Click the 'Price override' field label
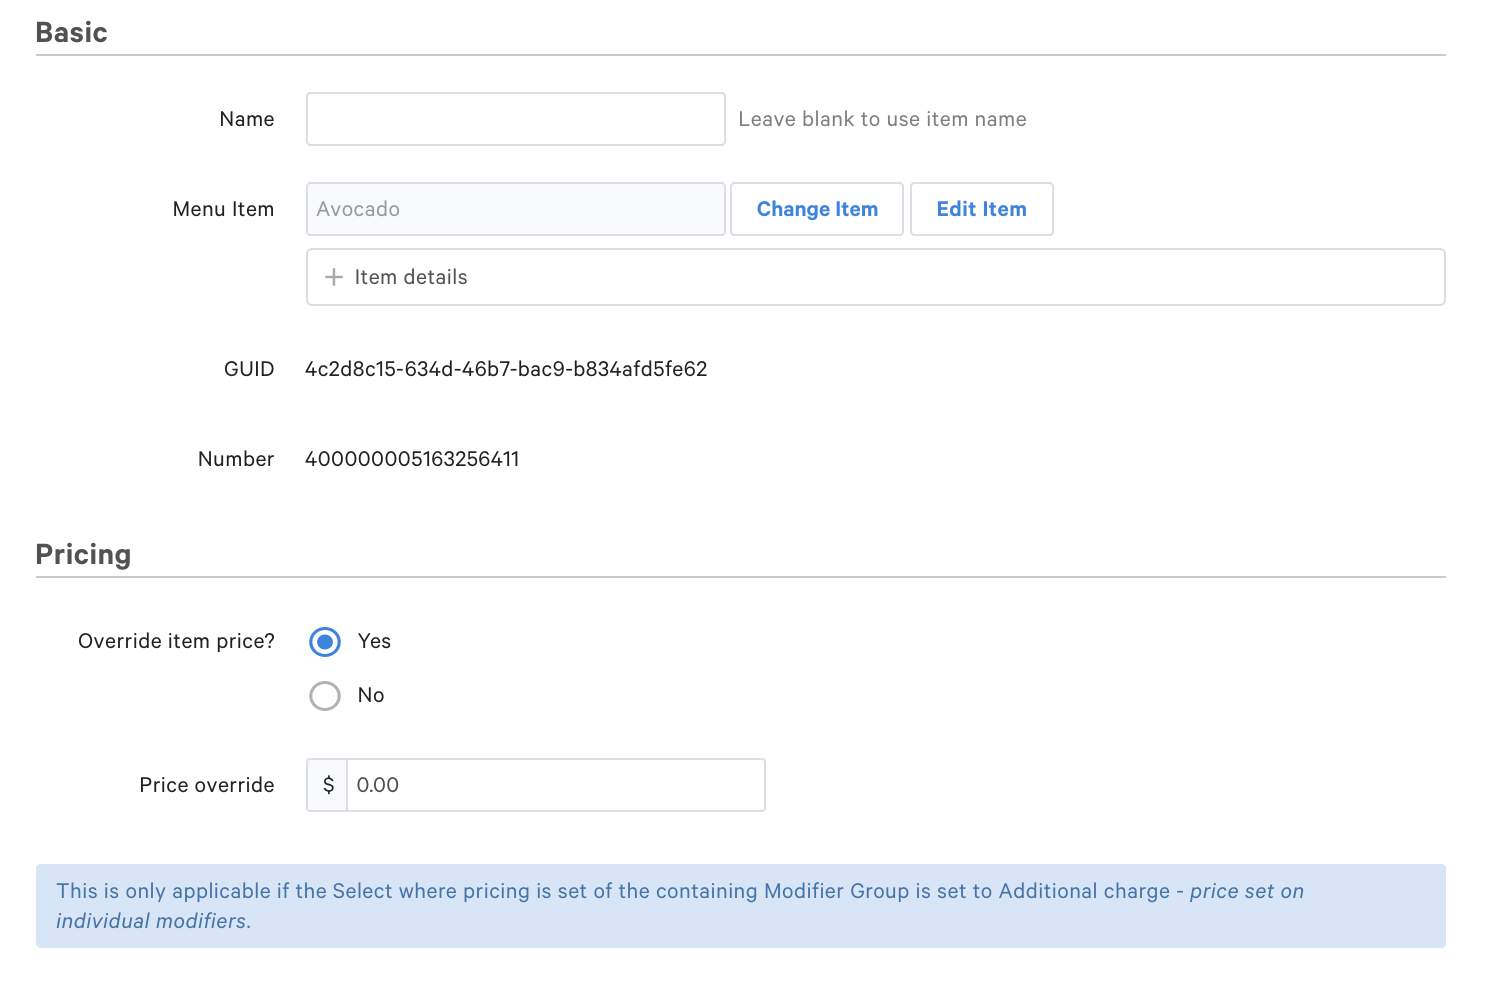 (206, 785)
